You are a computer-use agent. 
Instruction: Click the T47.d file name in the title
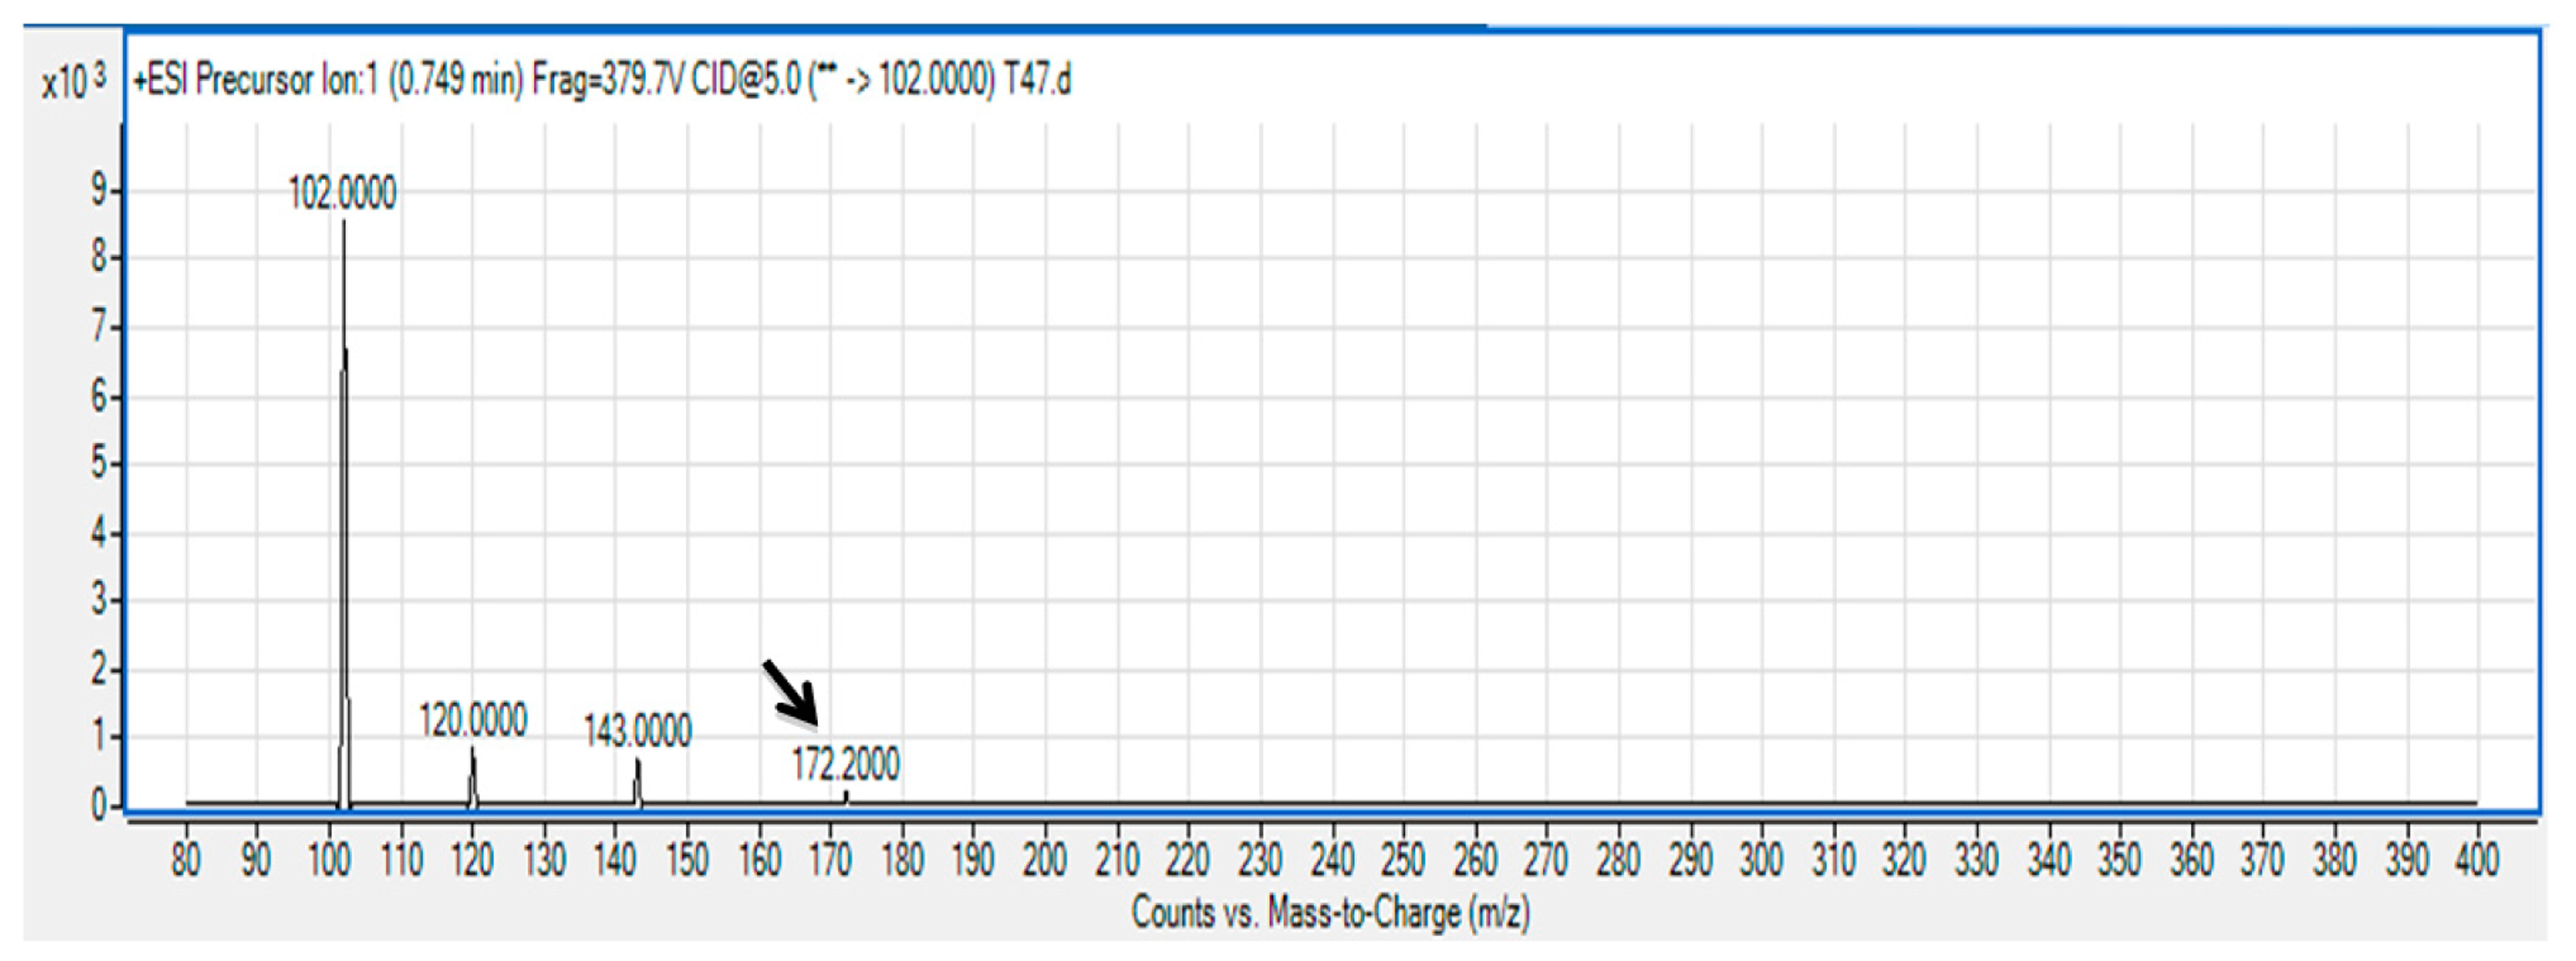[x=1037, y=80]
